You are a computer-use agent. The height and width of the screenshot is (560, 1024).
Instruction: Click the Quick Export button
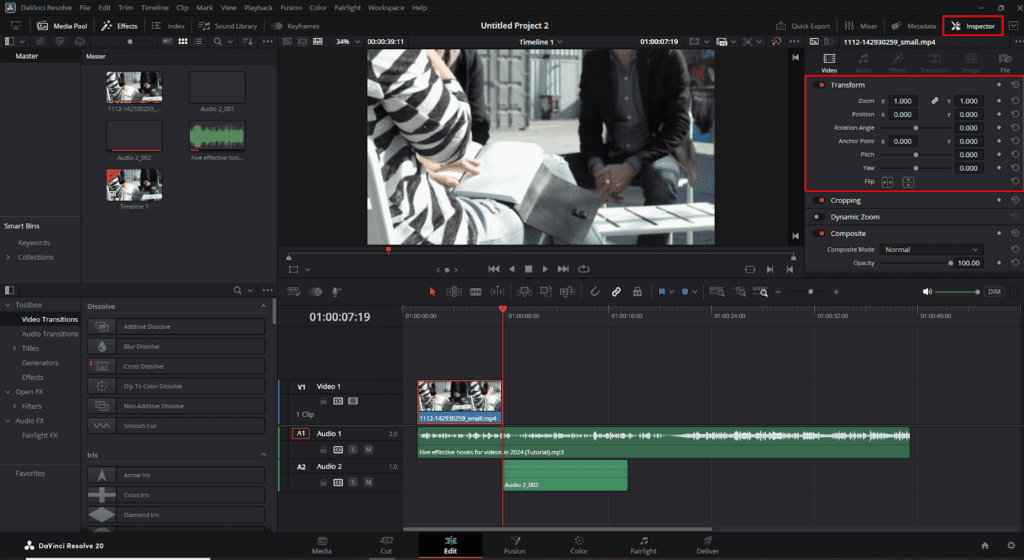[803, 26]
